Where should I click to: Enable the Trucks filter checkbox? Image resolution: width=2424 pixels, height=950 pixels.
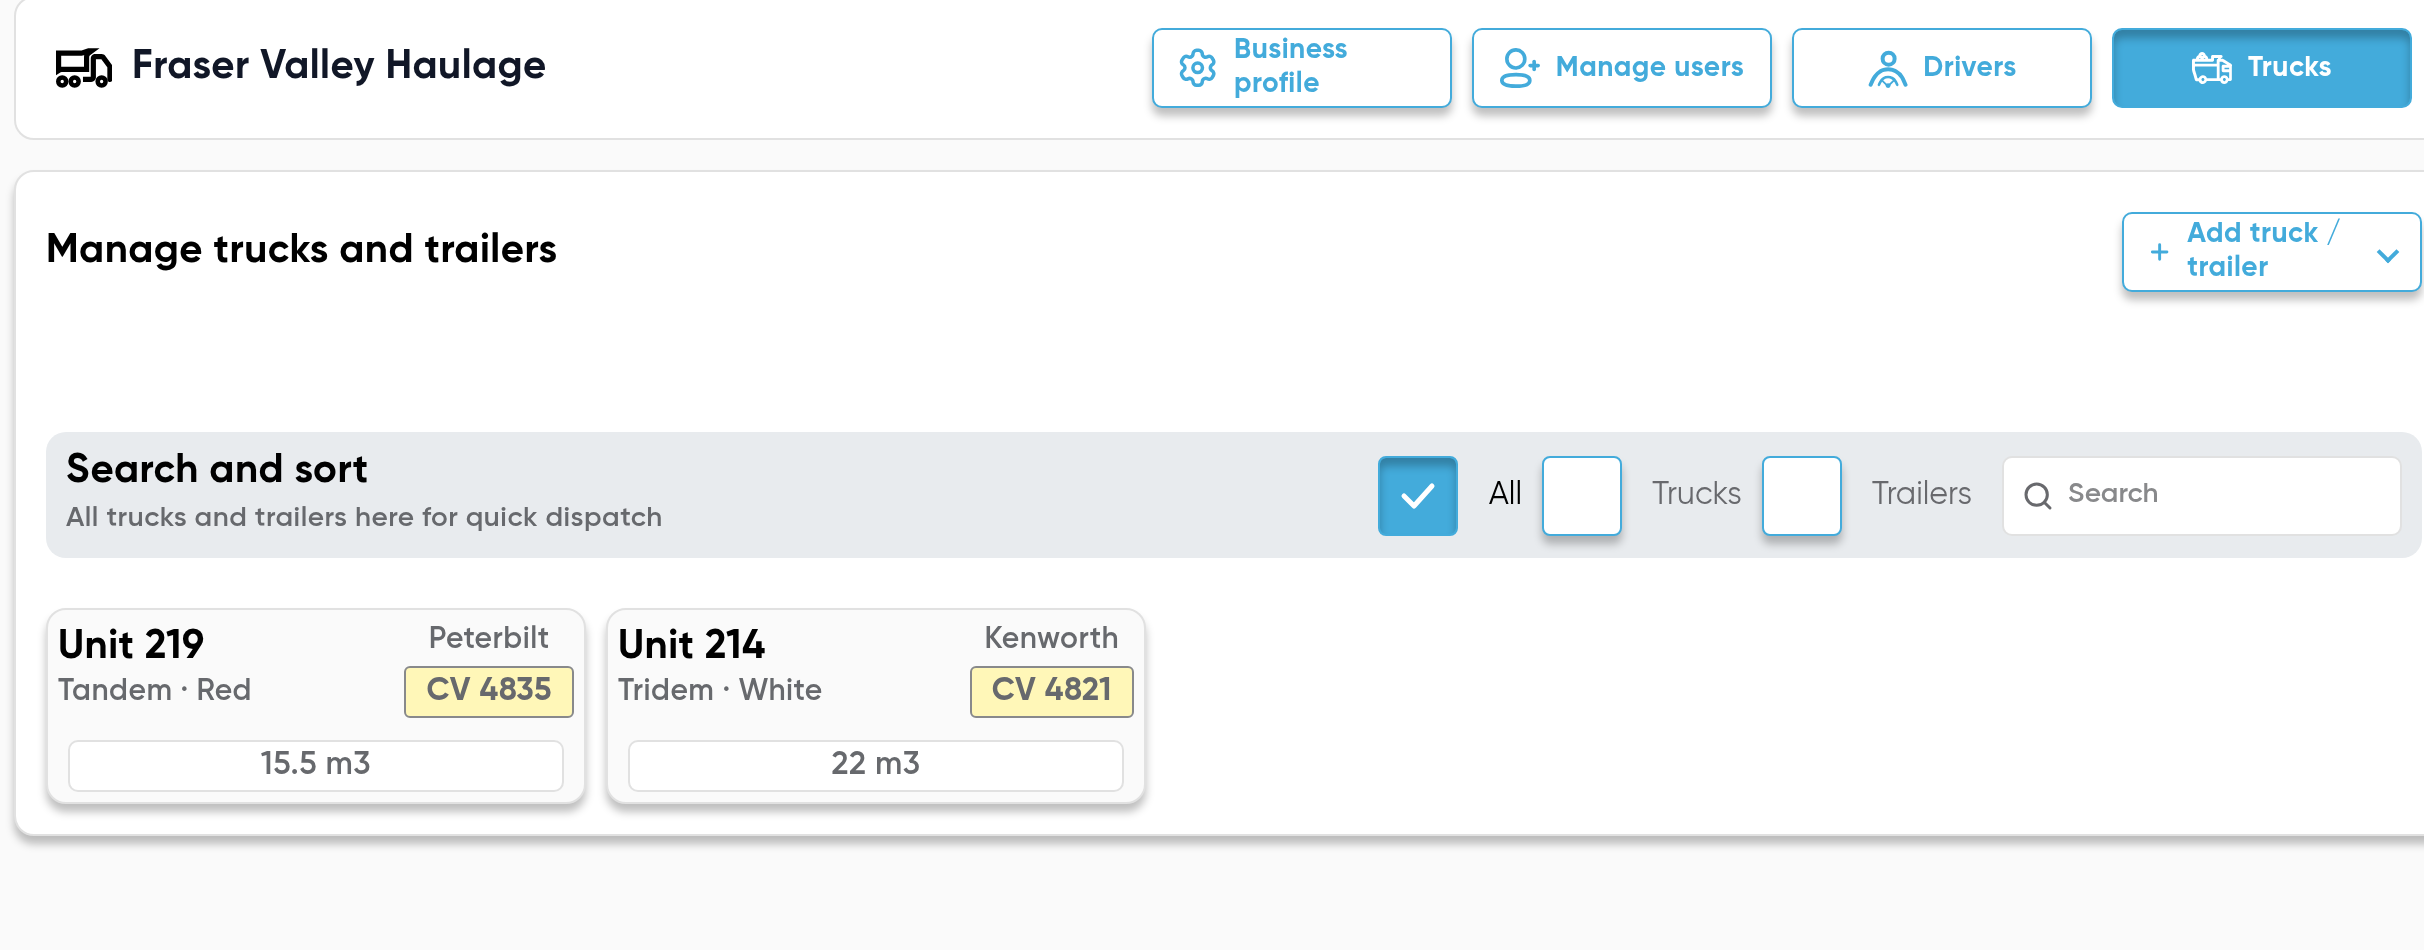1581,496
